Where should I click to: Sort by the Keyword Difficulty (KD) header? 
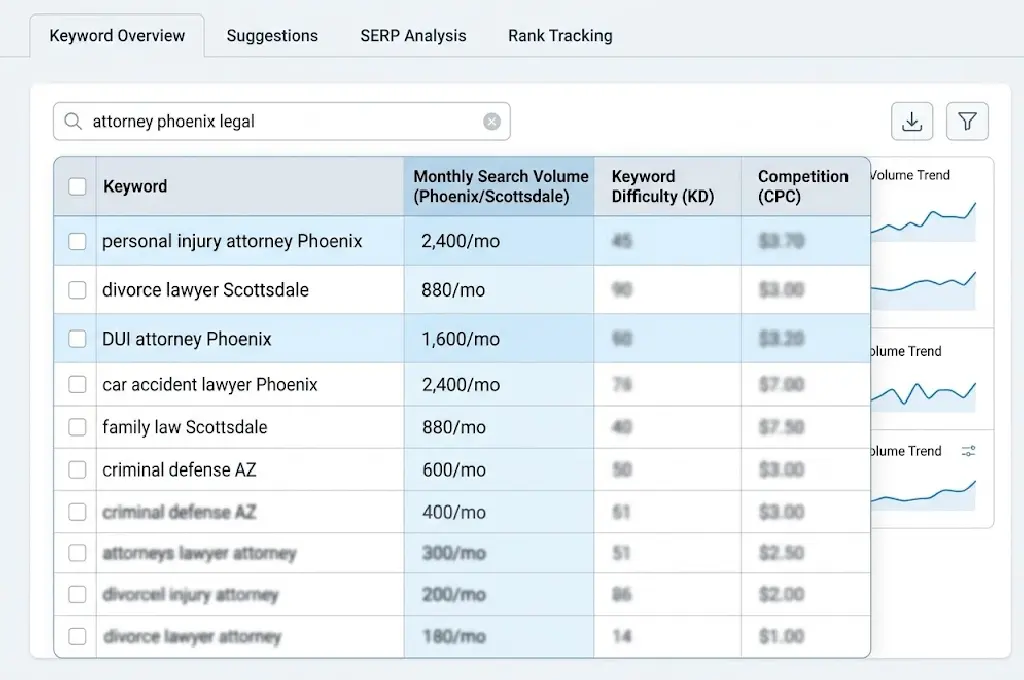coord(662,186)
